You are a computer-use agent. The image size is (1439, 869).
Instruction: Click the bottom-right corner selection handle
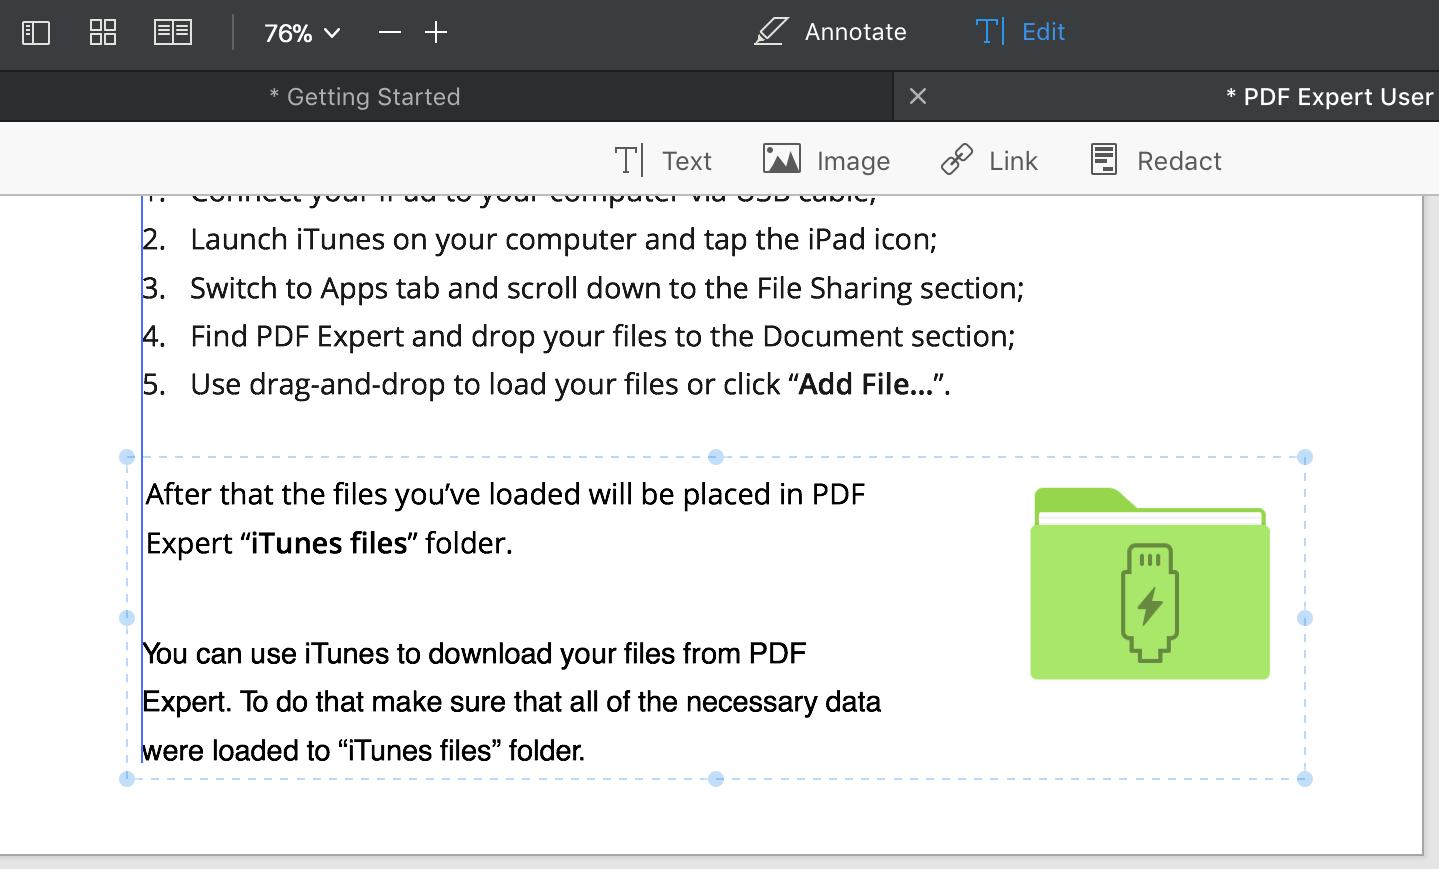coord(1305,779)
